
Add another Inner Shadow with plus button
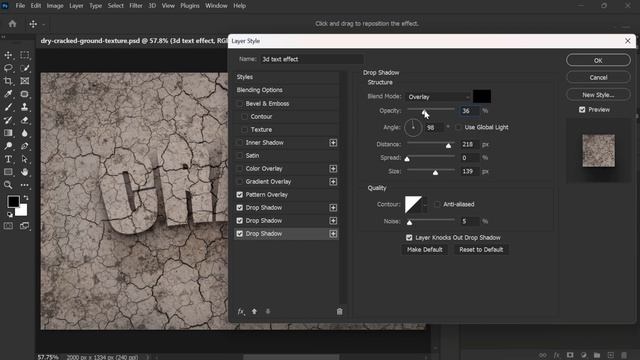tap(333, 142)
